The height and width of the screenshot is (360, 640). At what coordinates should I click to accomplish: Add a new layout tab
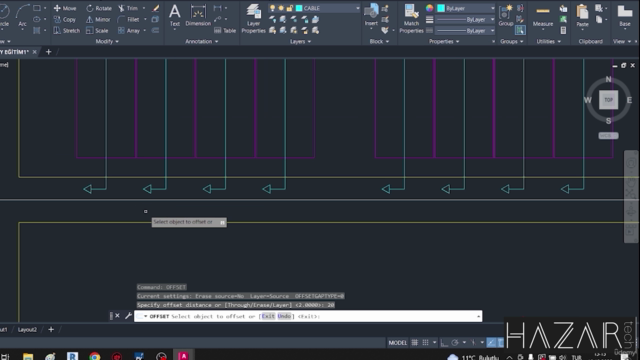point(51,329)
